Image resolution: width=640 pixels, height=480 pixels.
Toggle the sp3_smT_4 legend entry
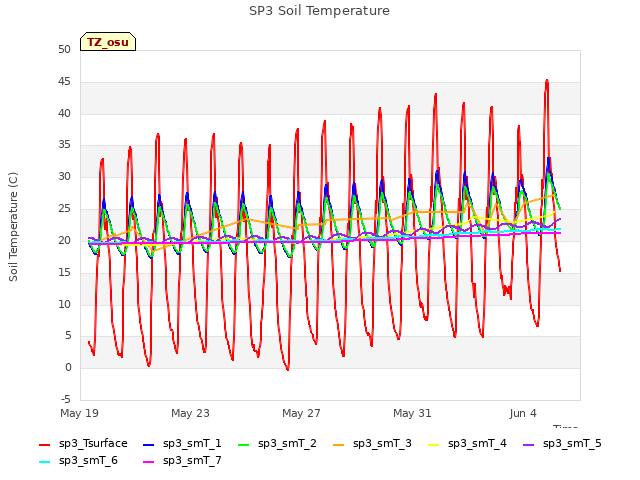coord(467,444)
